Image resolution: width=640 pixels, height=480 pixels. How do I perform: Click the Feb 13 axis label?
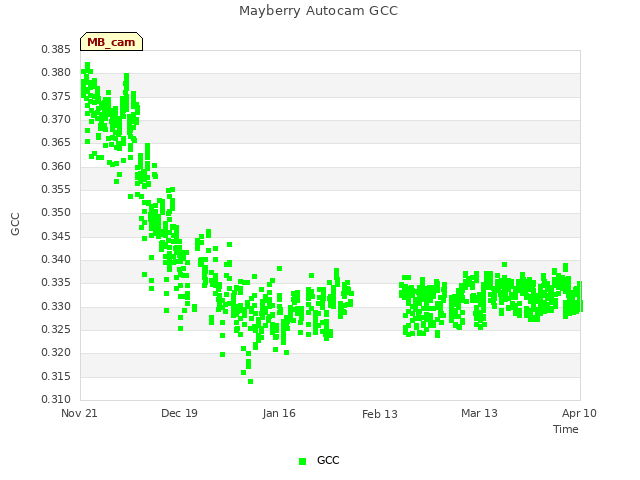(x=380, y=414)
